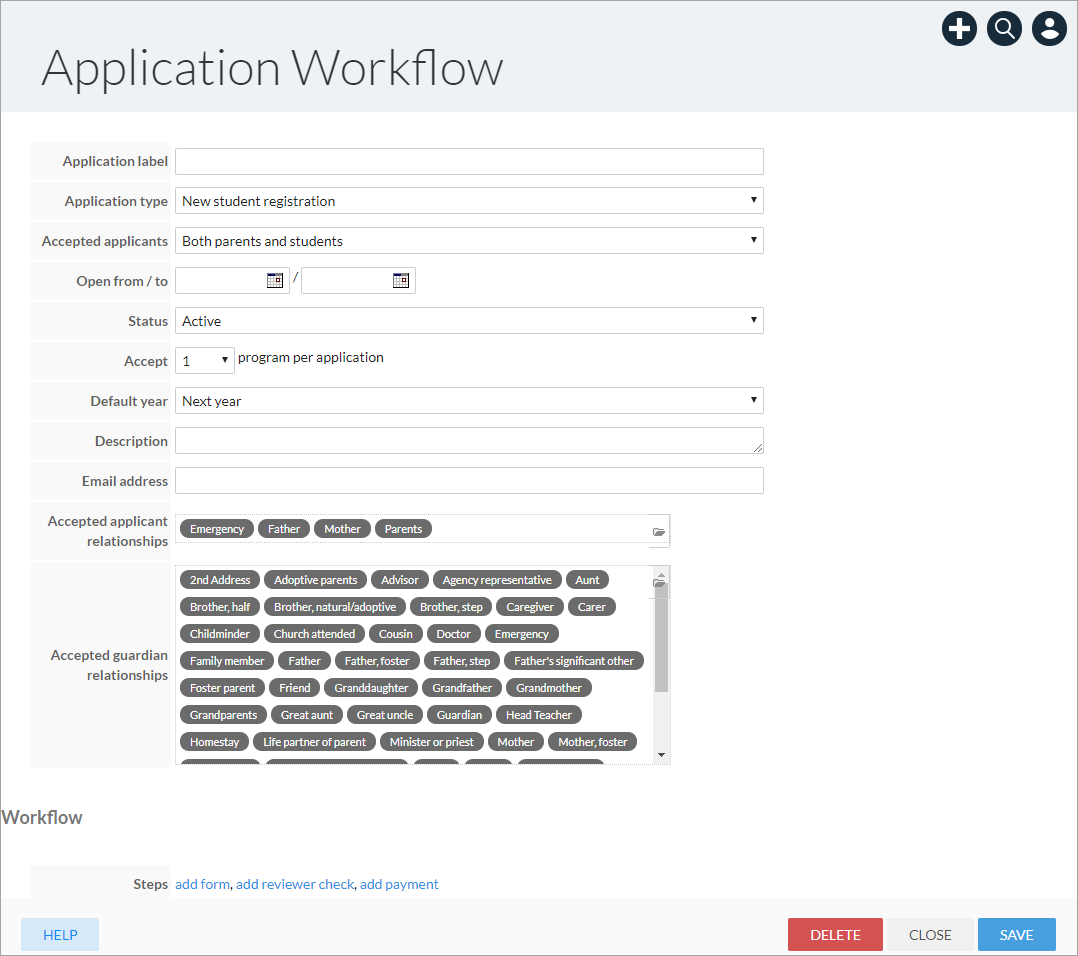This screenshot has width=1078, height=956.
Task: Click the plus add icon in header
Action: pyautogui.click(x=959, y=29)
